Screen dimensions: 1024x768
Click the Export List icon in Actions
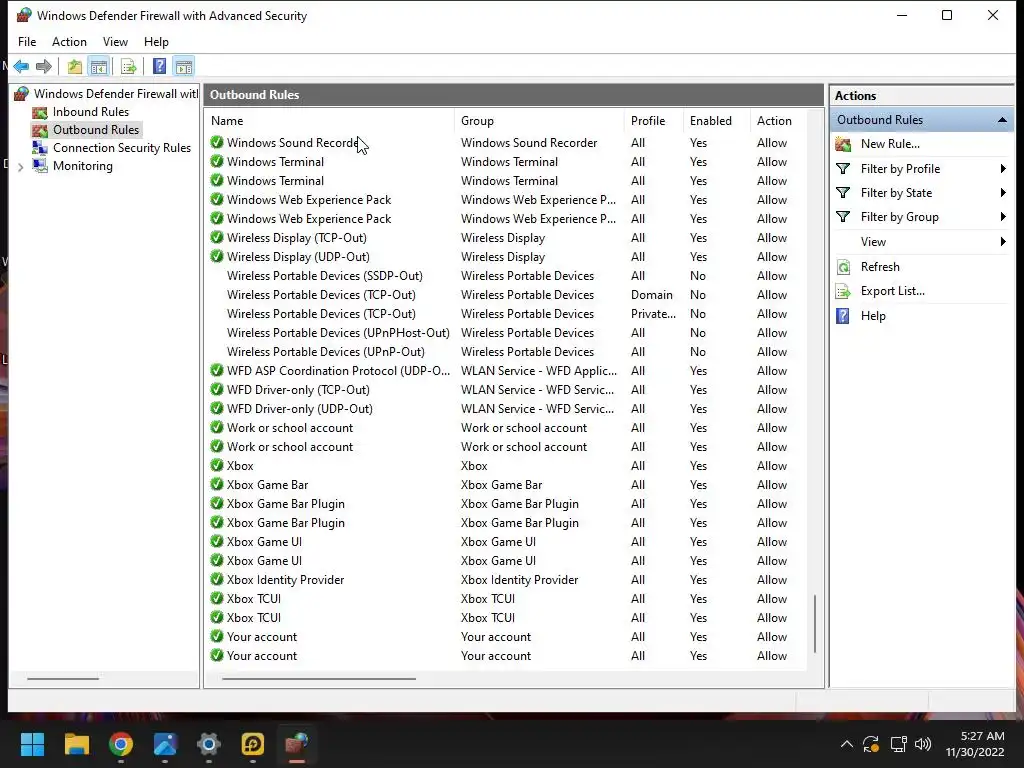(x=843, y=291)
